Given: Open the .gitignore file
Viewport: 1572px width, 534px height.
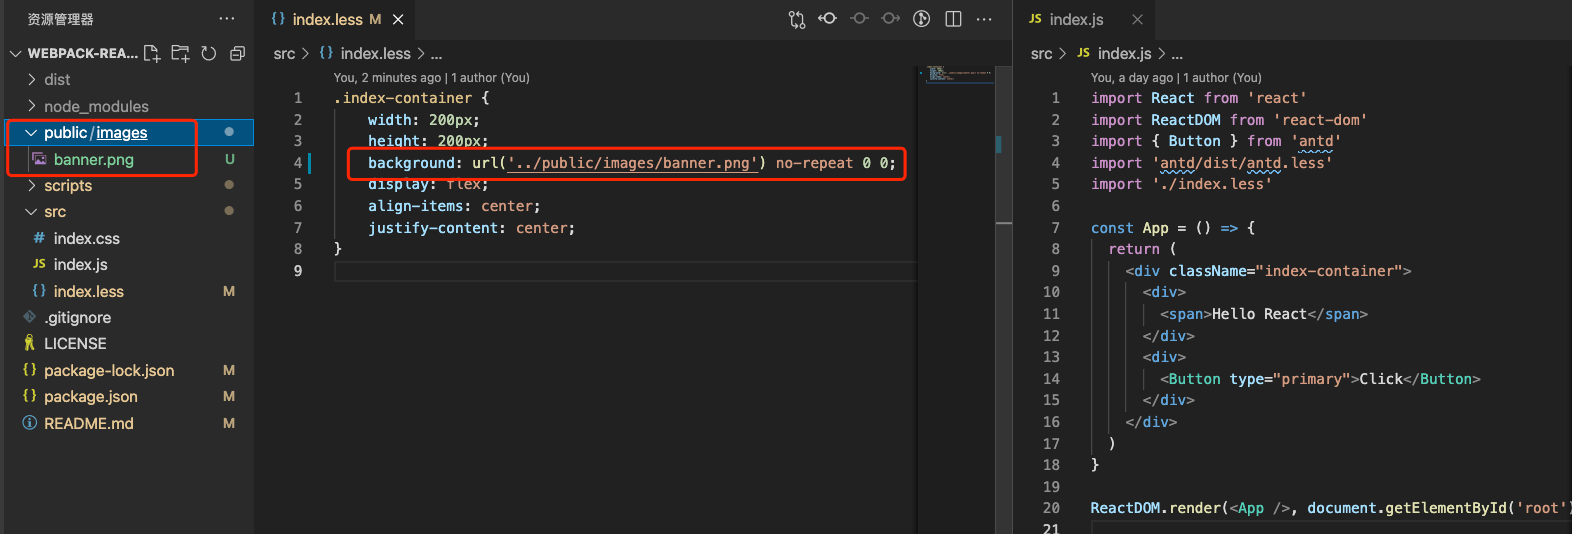Looking at the screenshot, I should coord(78,318).
